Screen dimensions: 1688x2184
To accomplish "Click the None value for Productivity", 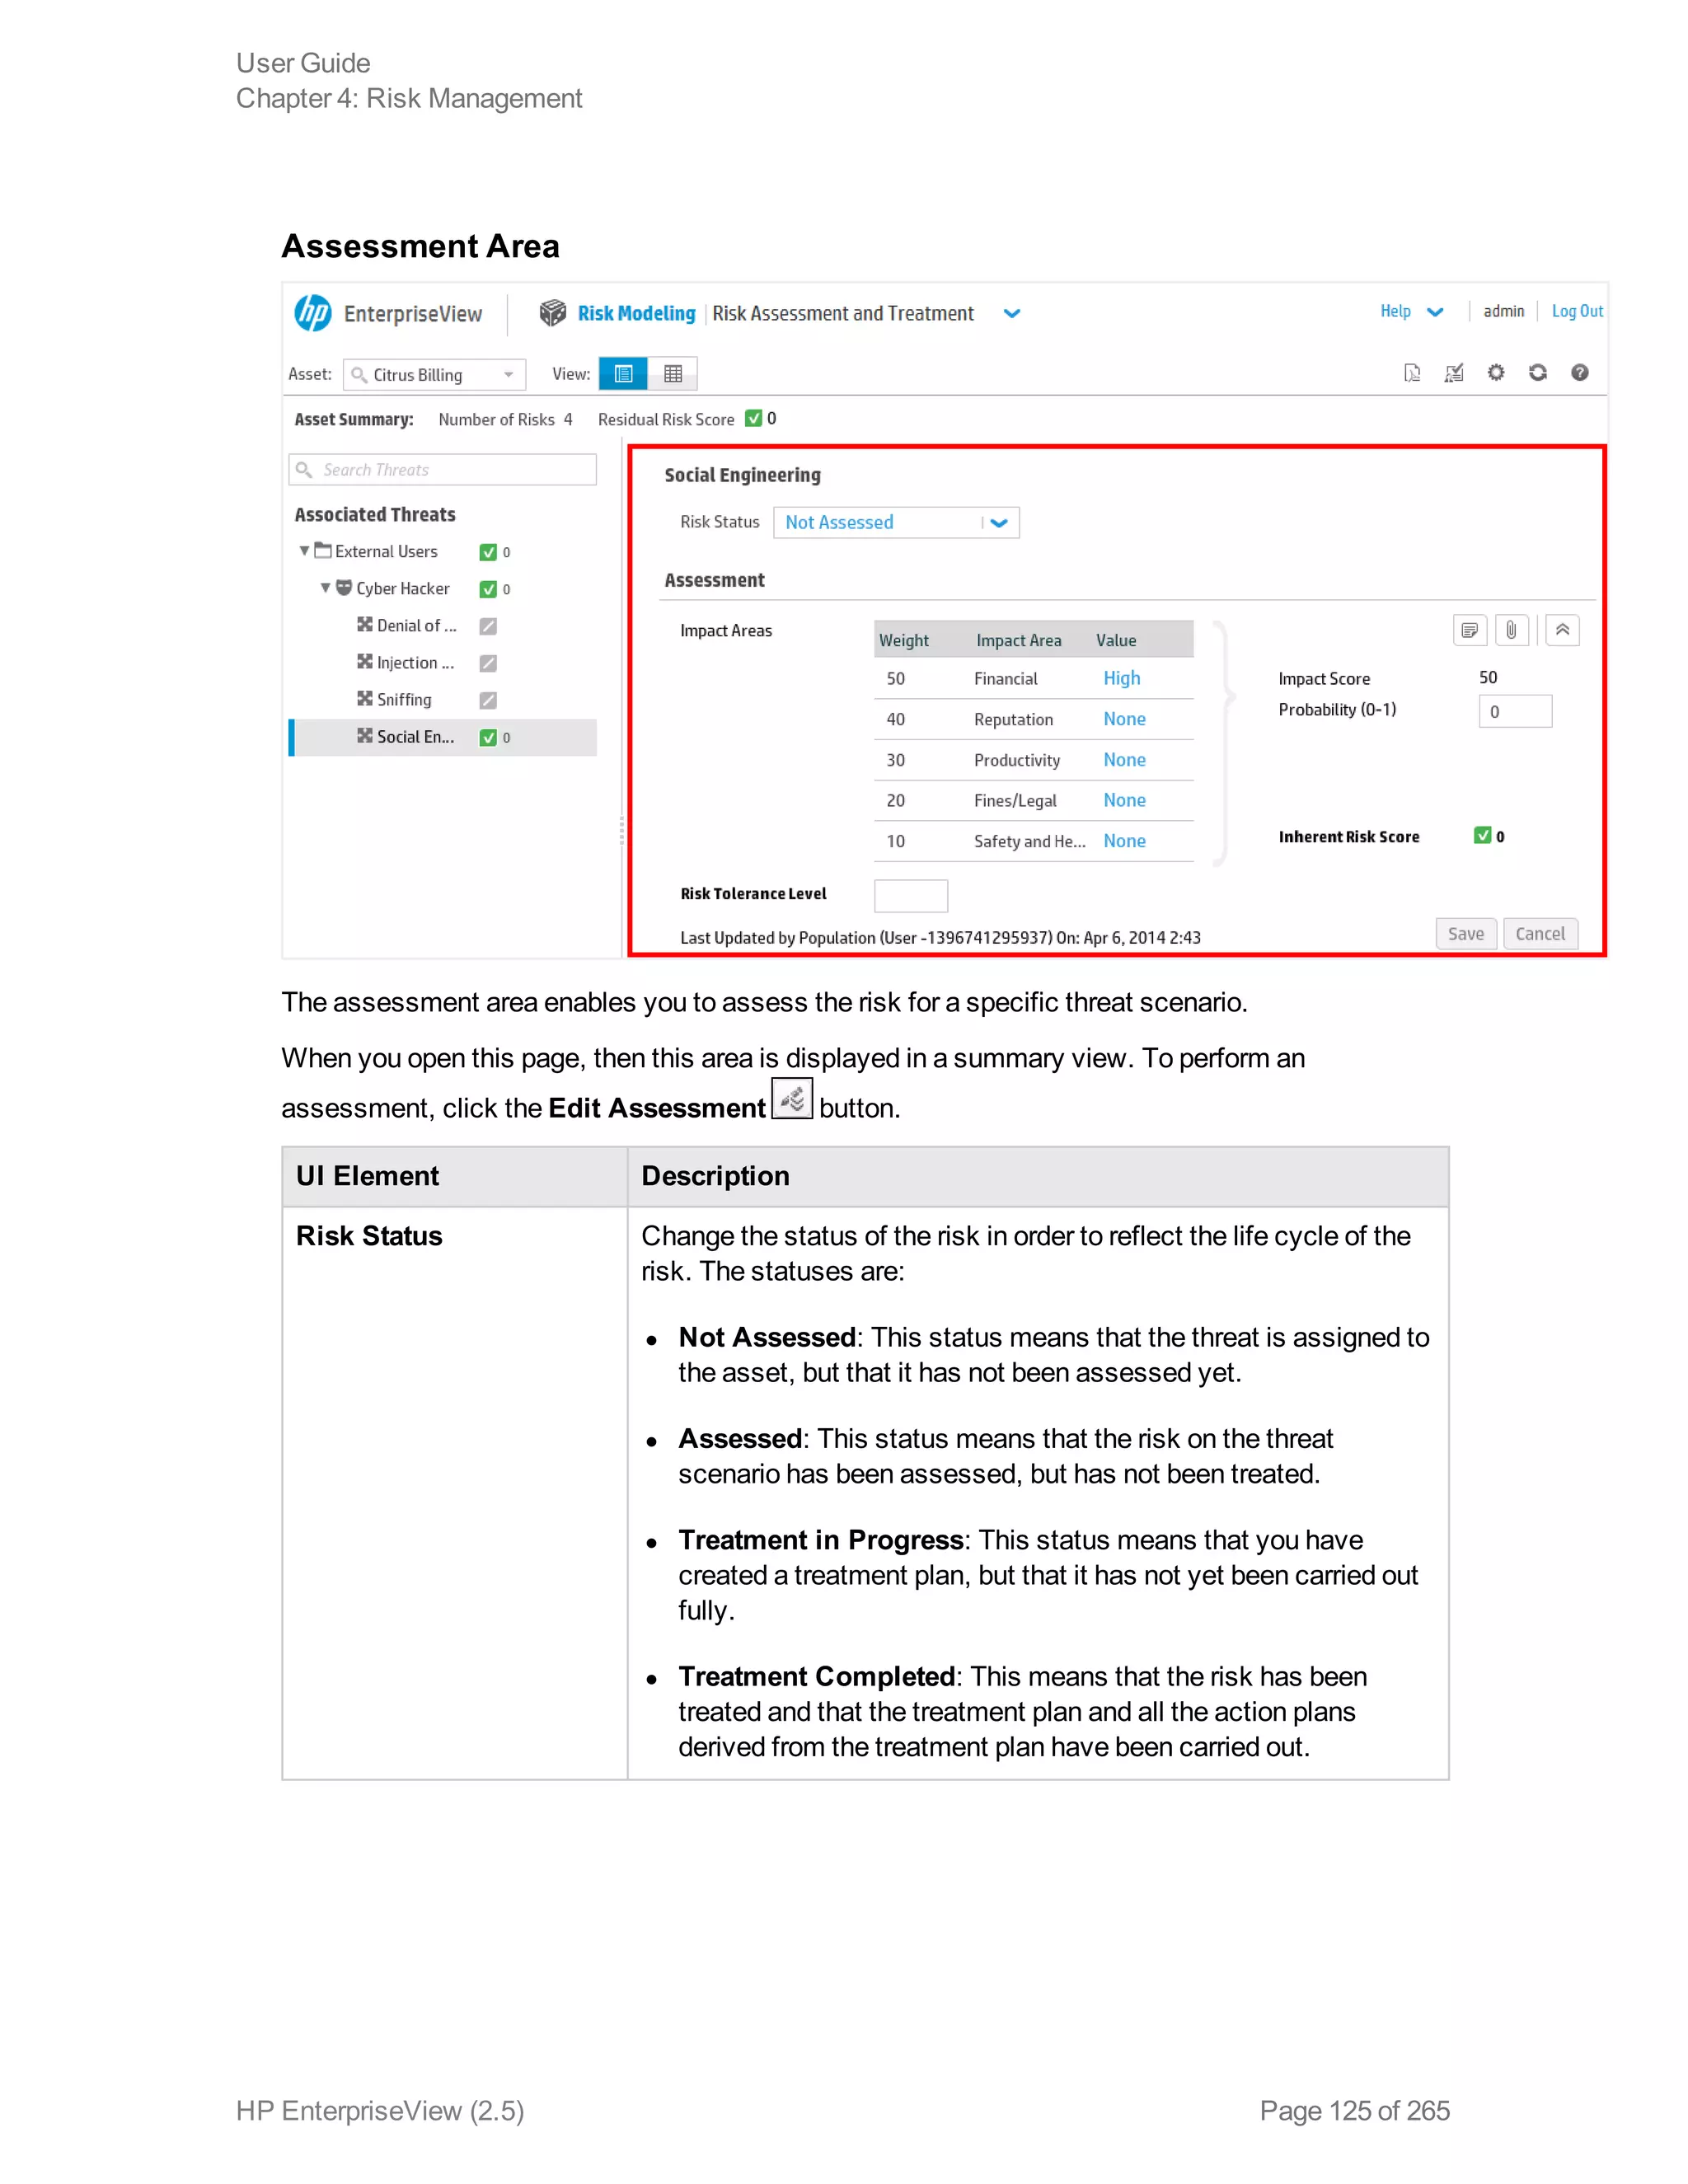I will coord(1124,760).
